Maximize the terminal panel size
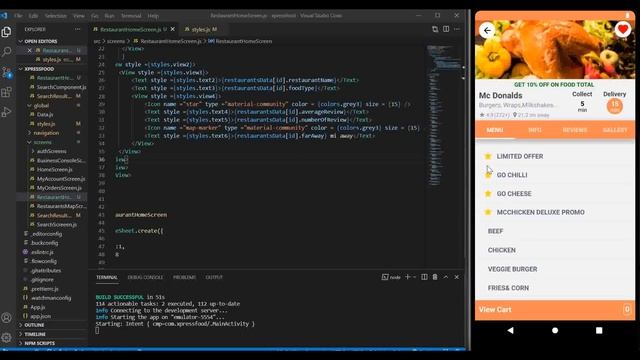 (446, 277)
